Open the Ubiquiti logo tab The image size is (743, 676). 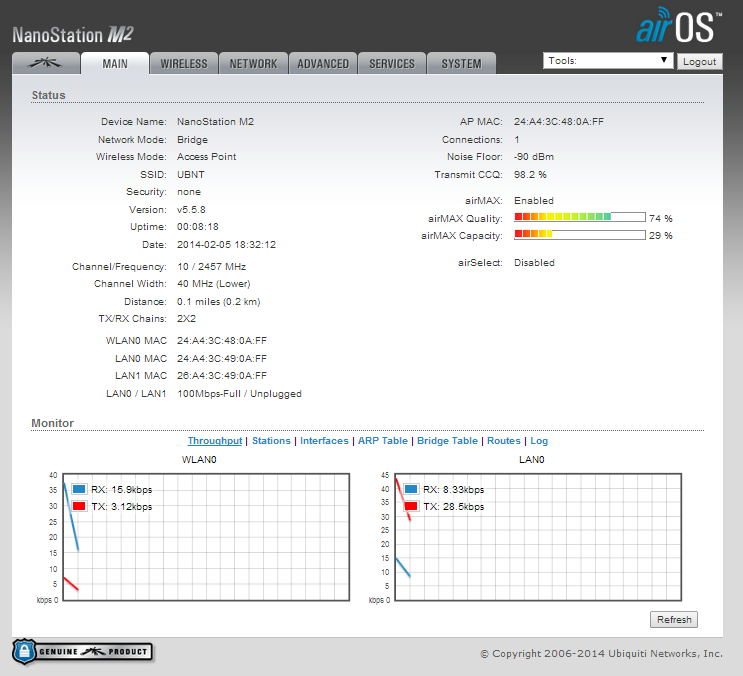46,63
